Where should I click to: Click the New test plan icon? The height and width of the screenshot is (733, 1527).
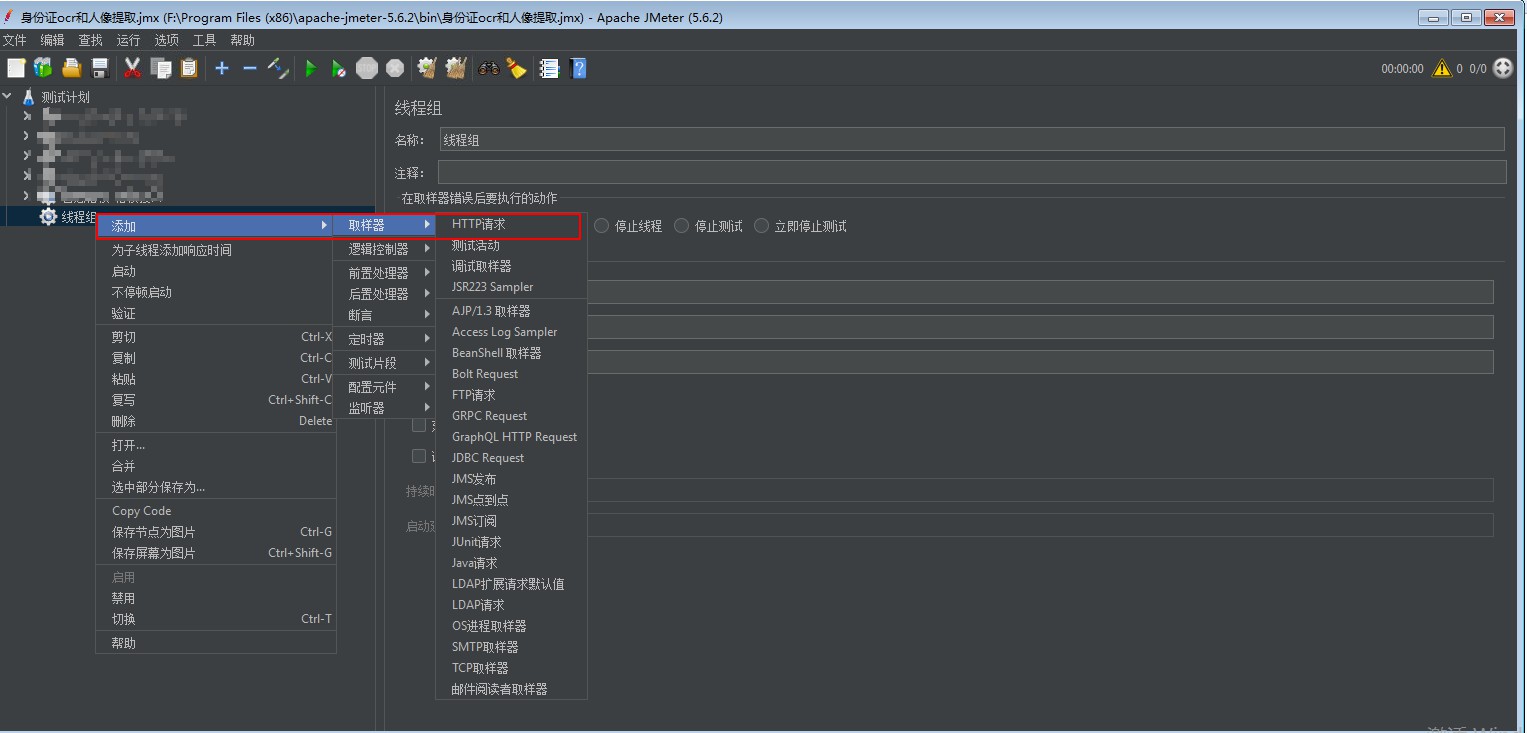pyautogui.click(x=15, y=68)
